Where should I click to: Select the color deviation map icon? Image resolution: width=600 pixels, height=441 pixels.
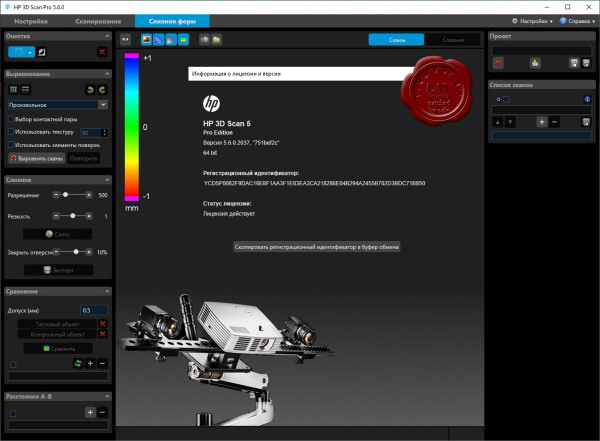click(184, 39)
